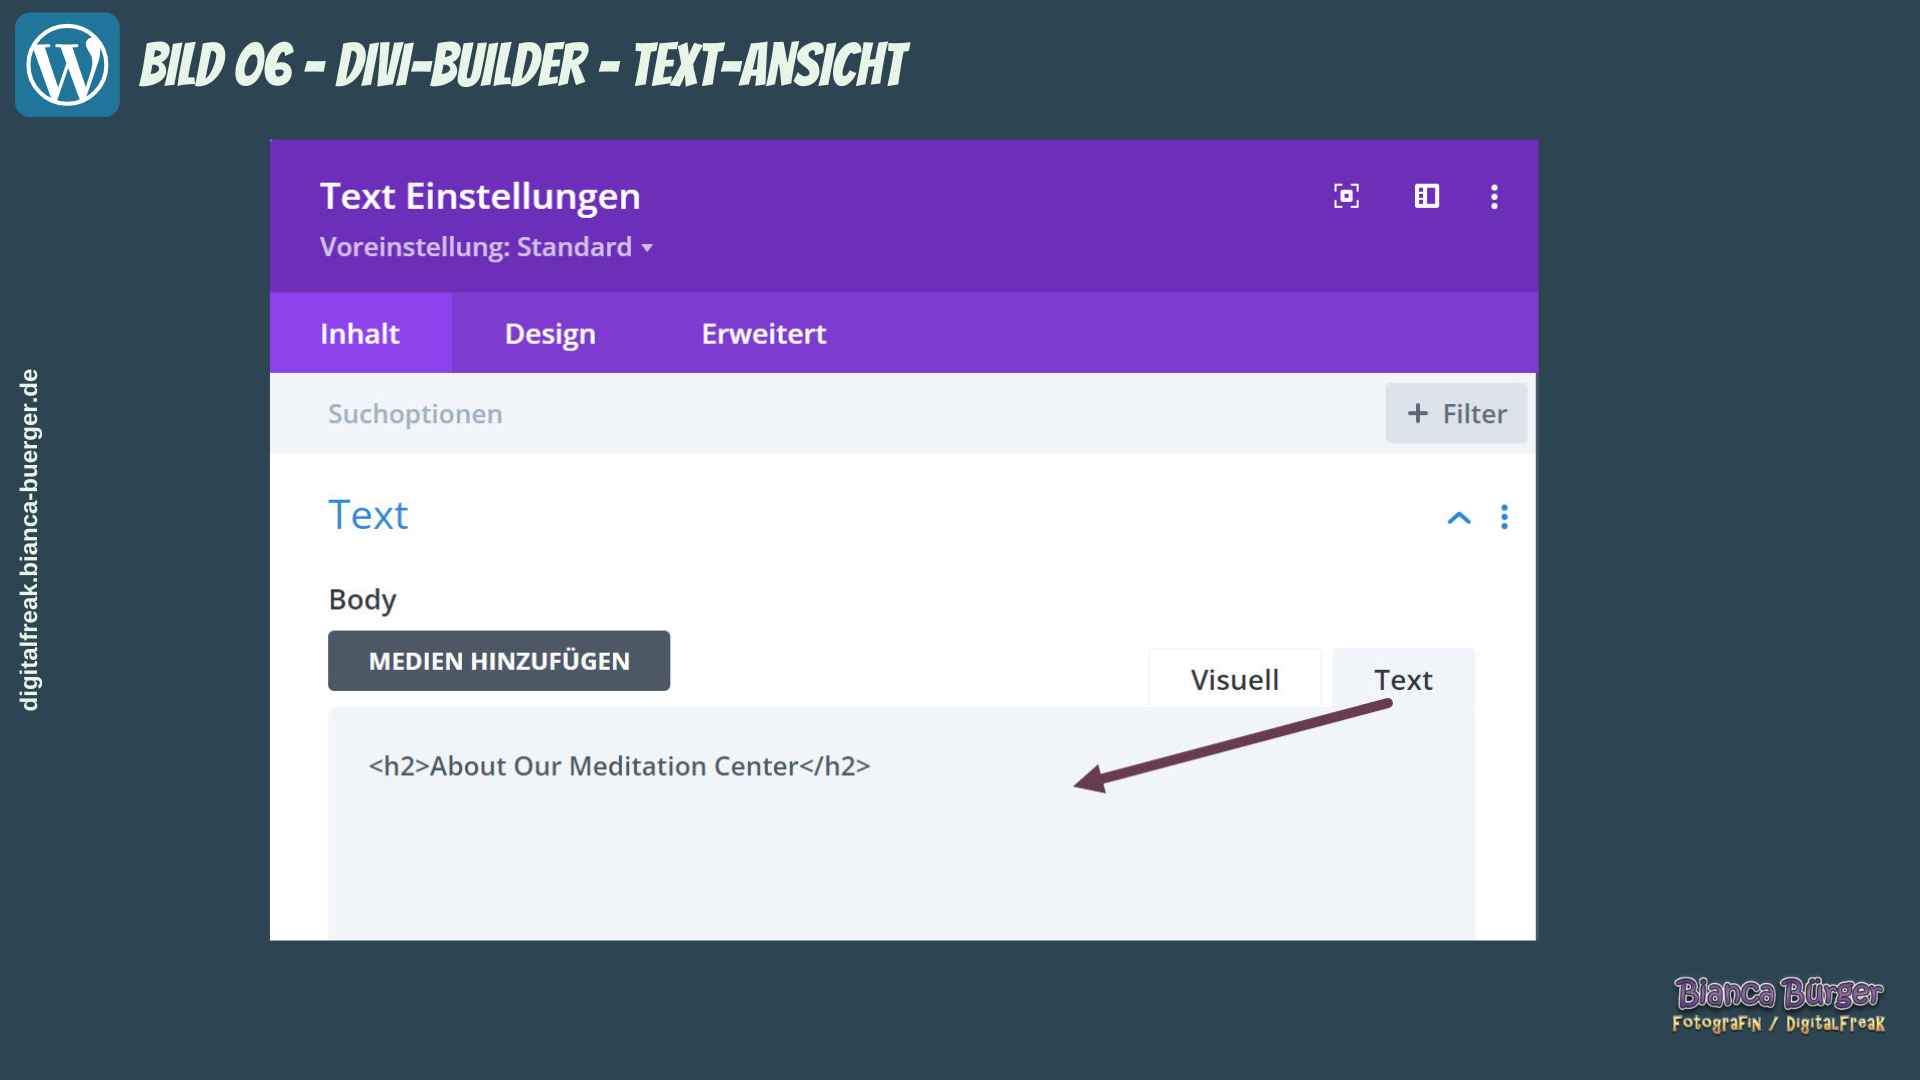Open the Erweitert tab

click(x=763, y=333)
